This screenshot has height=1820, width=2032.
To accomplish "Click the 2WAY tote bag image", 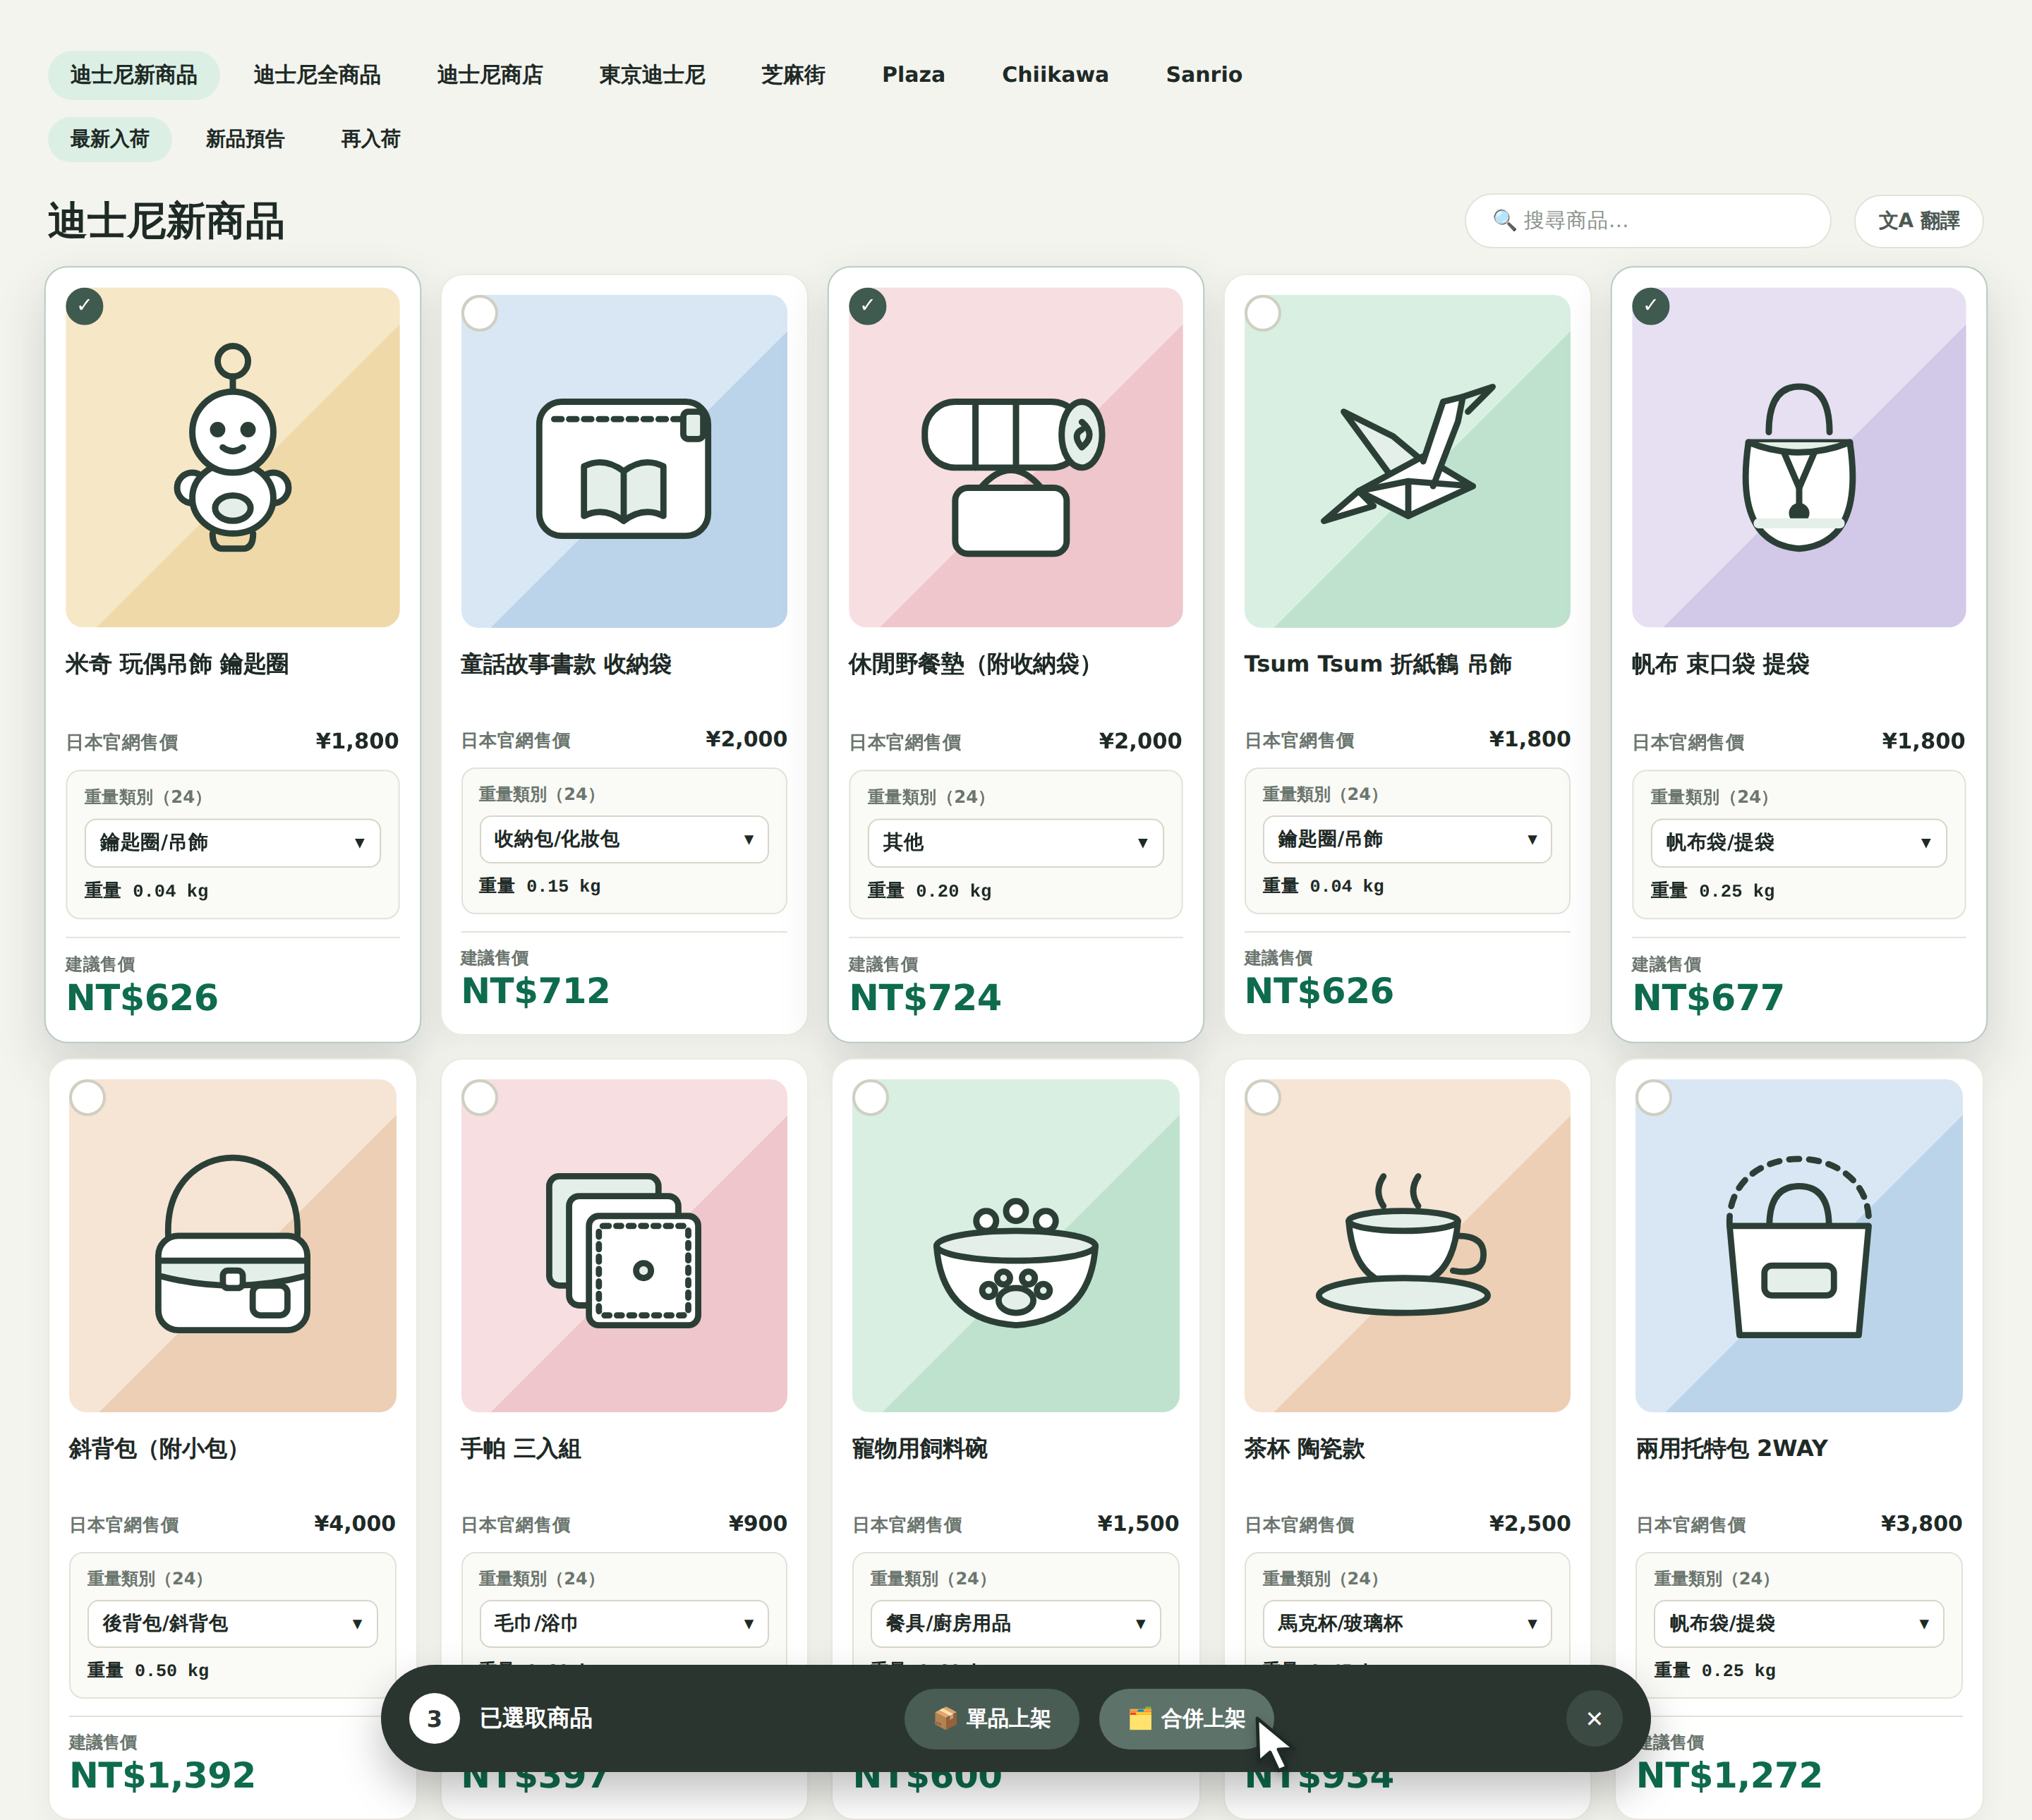I will click(x=1798, y=1245).
